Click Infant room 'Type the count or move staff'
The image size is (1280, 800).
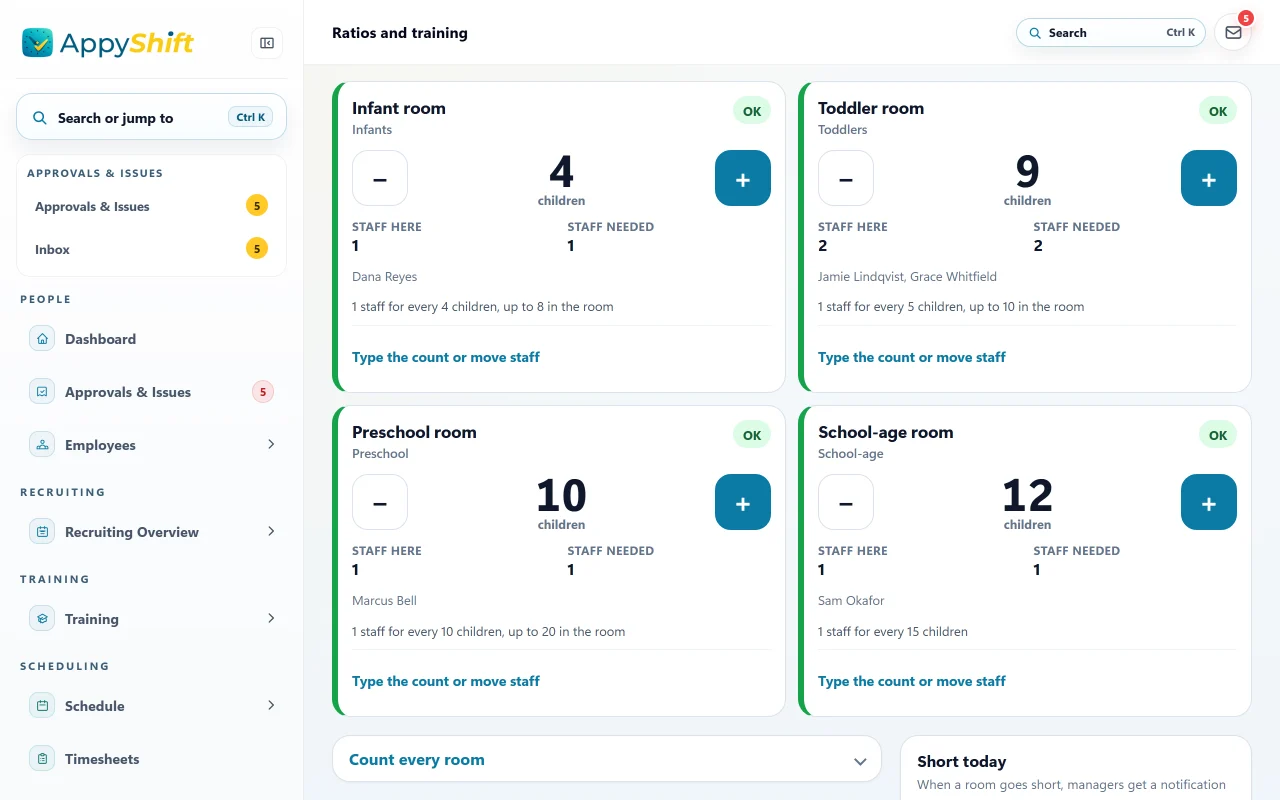point(446,357)
